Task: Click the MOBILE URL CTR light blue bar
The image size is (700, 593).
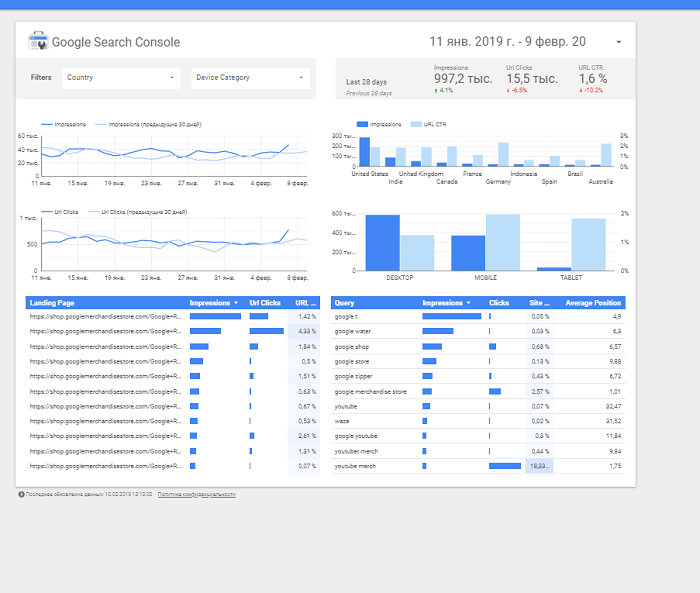Action: point(503,241)
